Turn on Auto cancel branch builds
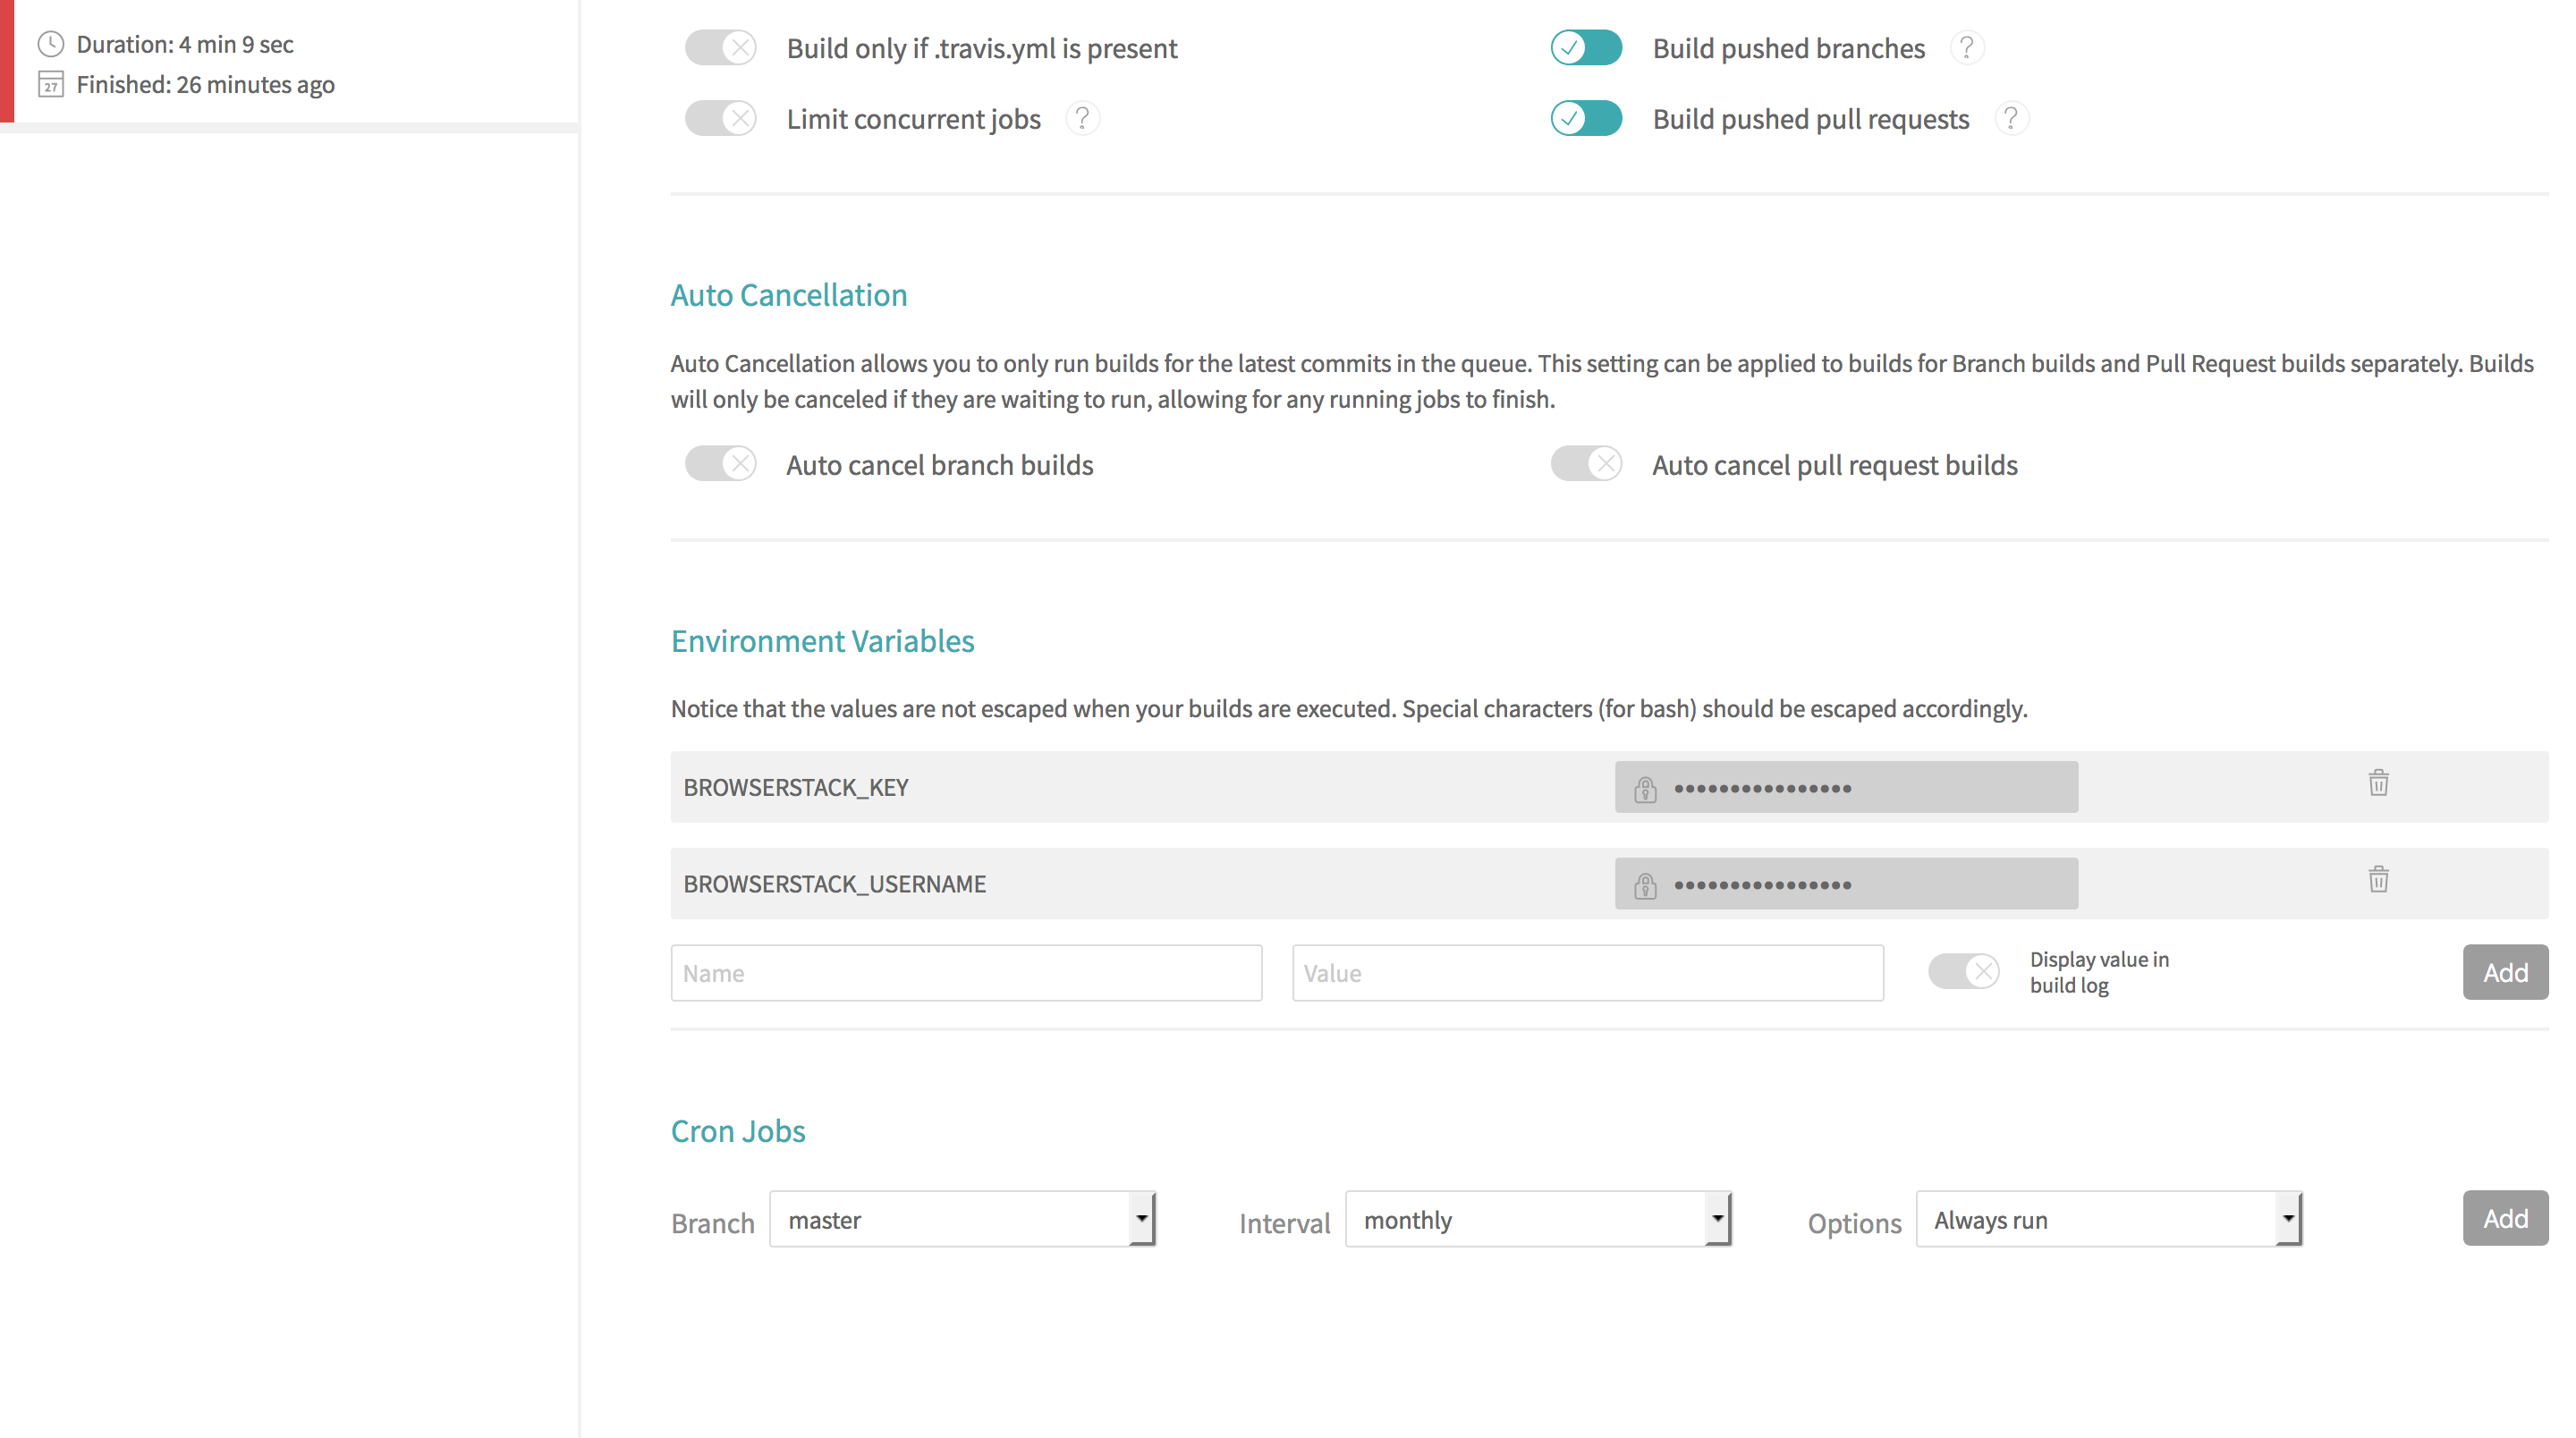 720,464
